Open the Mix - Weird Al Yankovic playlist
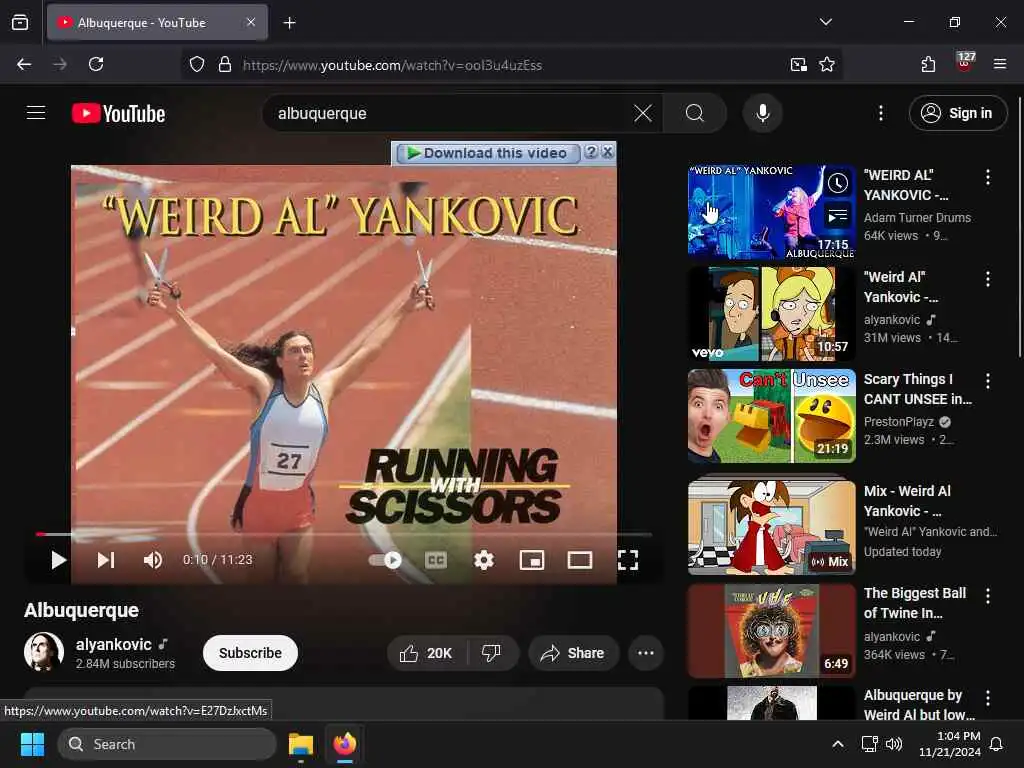1024x768 pixels. (x=771, y=527)
